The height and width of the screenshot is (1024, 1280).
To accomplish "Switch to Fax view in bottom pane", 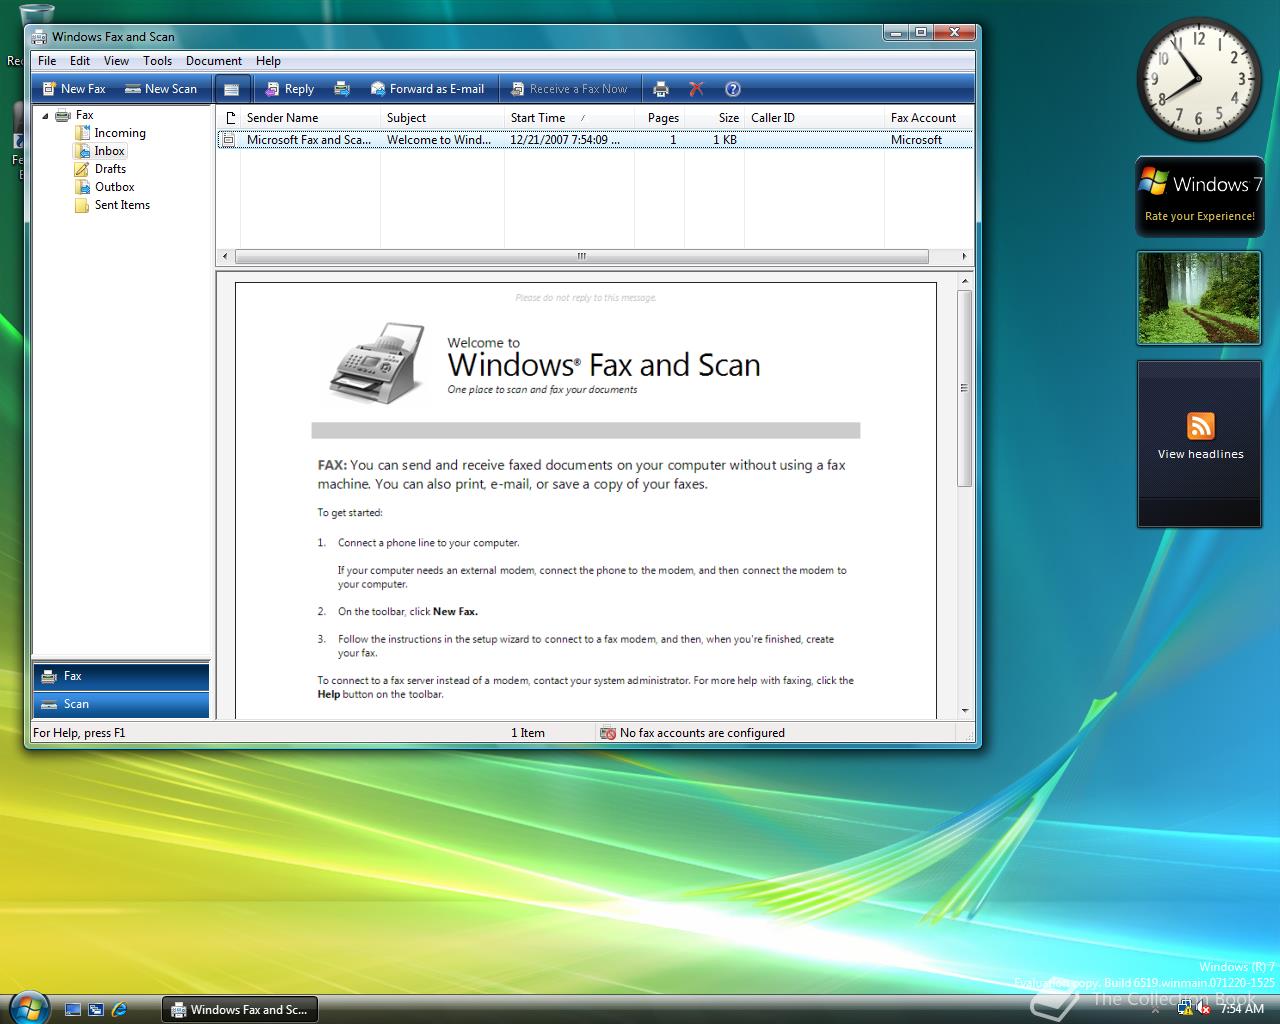I will (121, 676).
